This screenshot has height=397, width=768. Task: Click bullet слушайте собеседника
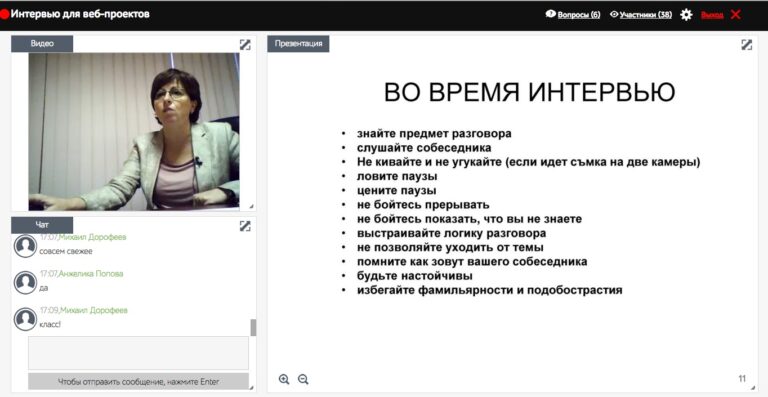click(424, 148)
